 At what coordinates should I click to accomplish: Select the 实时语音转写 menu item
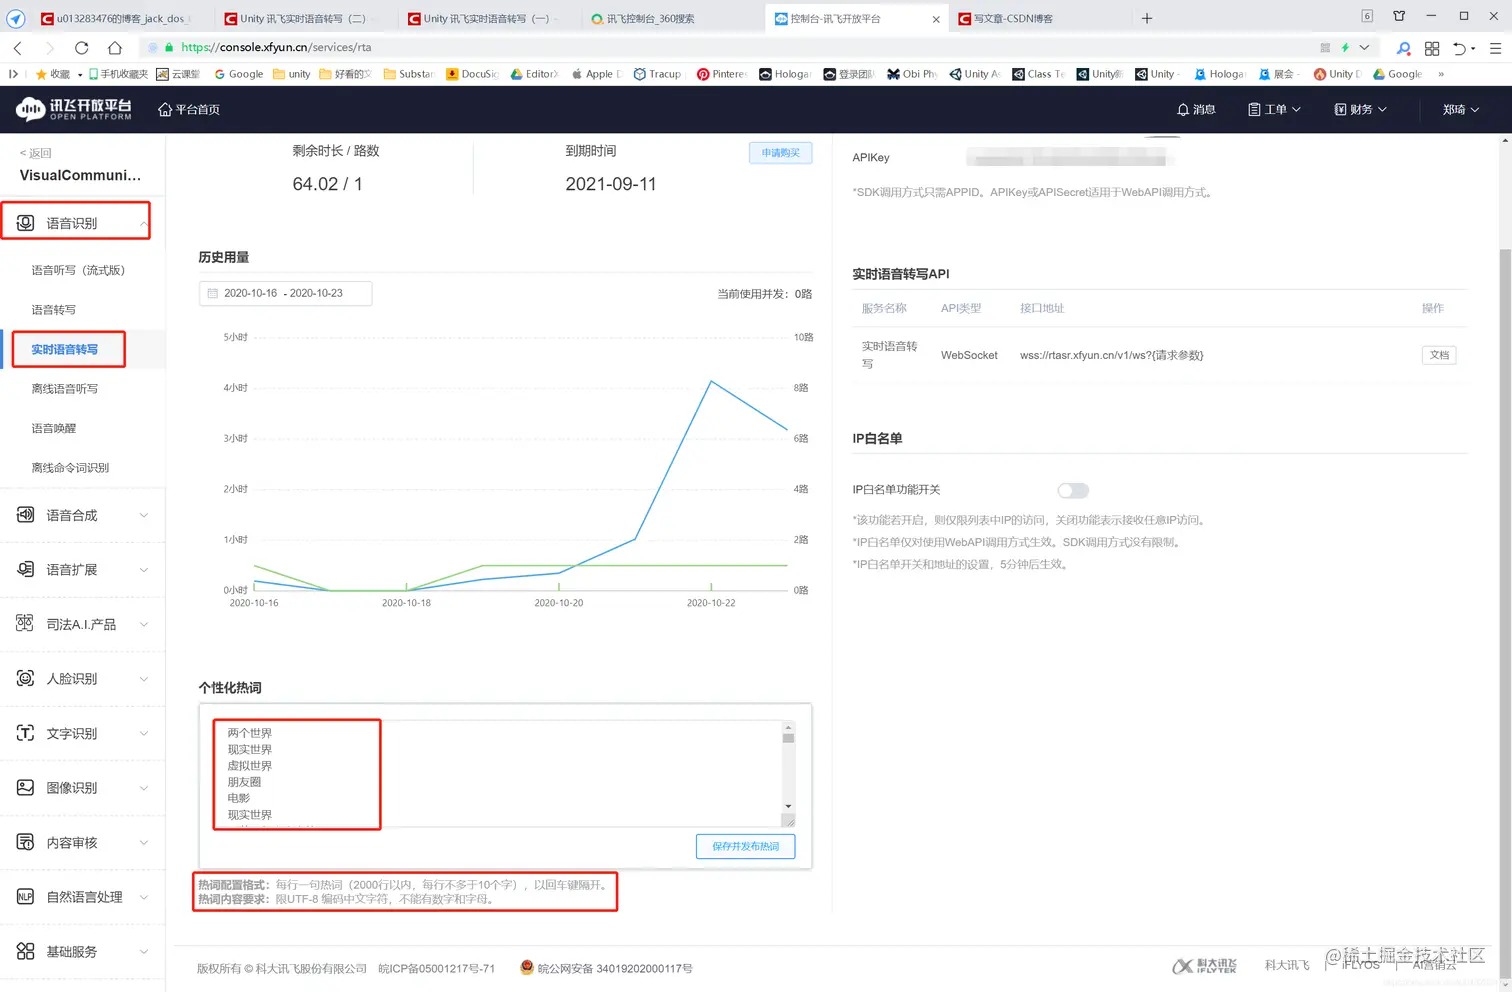tap(65, 349)
